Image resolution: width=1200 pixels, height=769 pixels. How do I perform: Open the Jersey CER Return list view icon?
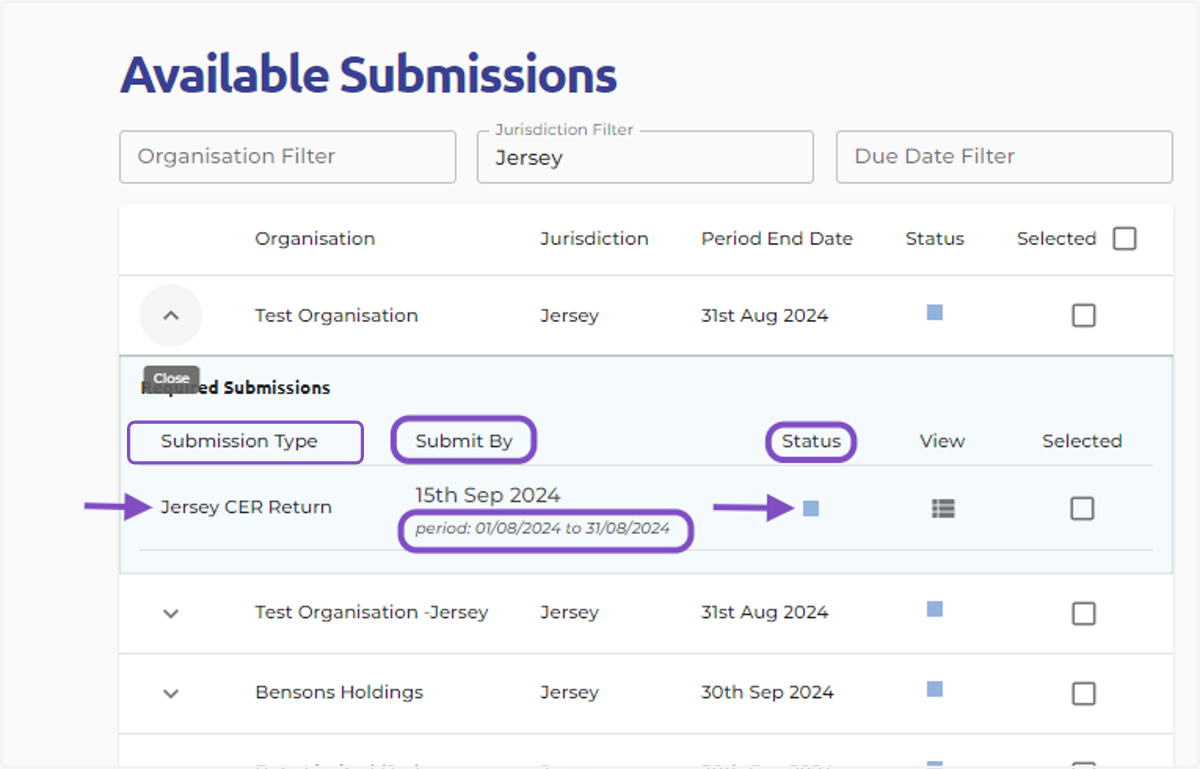942,509
